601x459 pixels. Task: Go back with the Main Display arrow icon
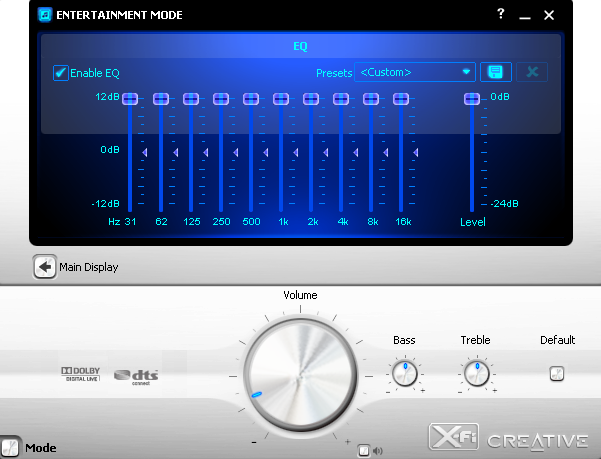pos(45,267)
